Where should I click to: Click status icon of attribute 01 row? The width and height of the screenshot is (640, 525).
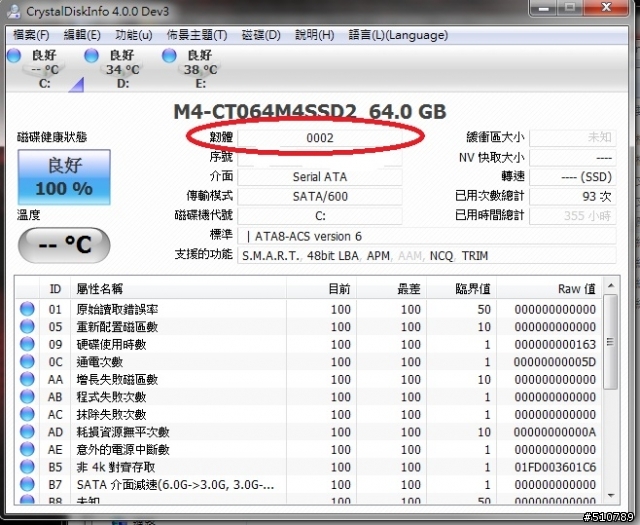tap(27, 309)
